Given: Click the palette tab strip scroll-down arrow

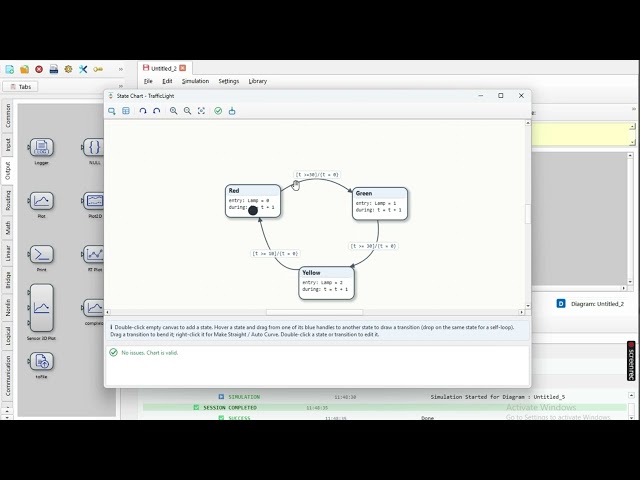Looking at the screenshot, I should [x=7, y=417].
